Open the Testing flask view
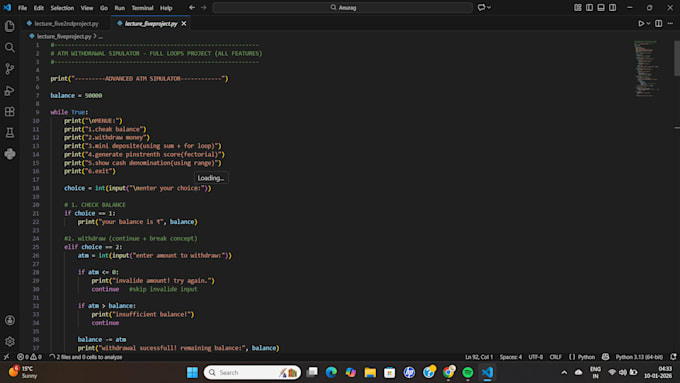This screenshot has height=383, width=680. (x=10, y=133)
